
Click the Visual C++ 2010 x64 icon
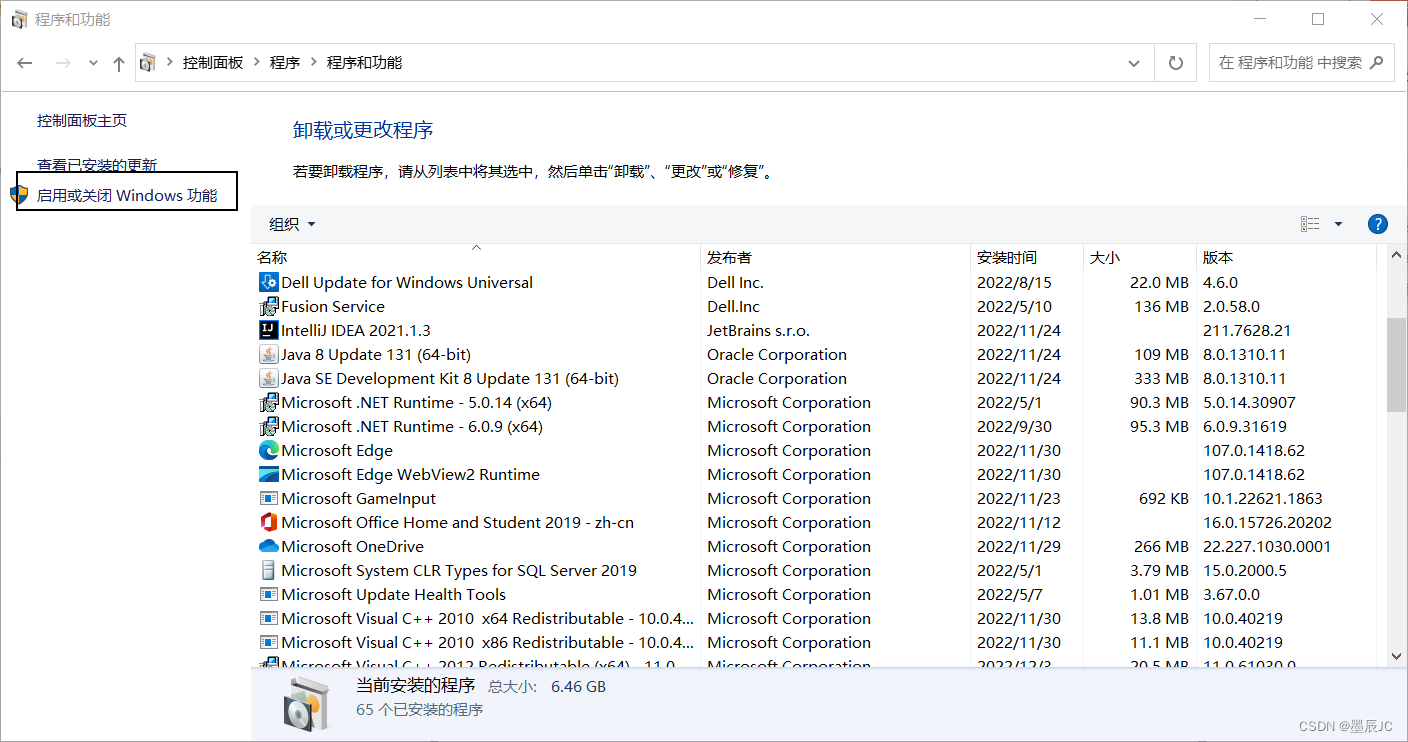(x=268, y=618)
